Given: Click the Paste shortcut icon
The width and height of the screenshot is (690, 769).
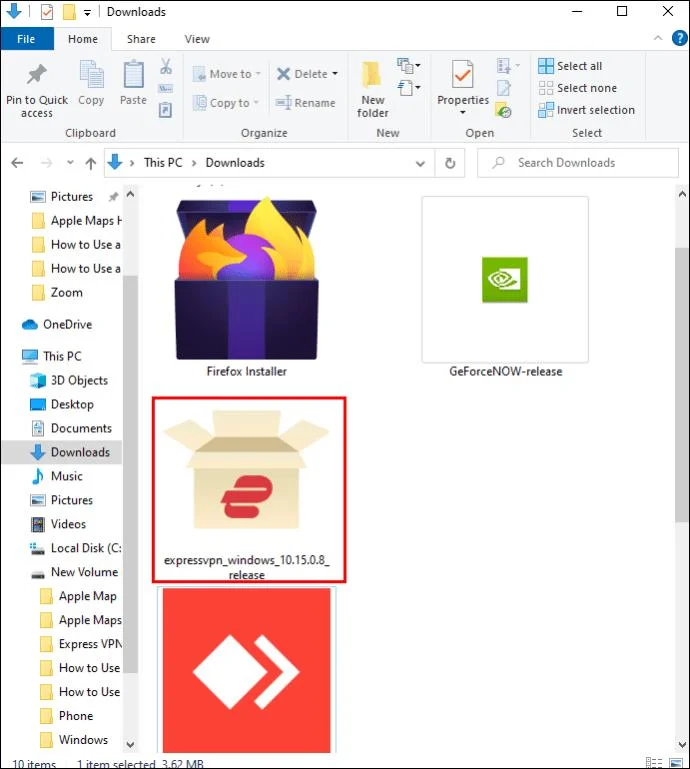Looking at the screenshot, I should [x=166, y=110].
